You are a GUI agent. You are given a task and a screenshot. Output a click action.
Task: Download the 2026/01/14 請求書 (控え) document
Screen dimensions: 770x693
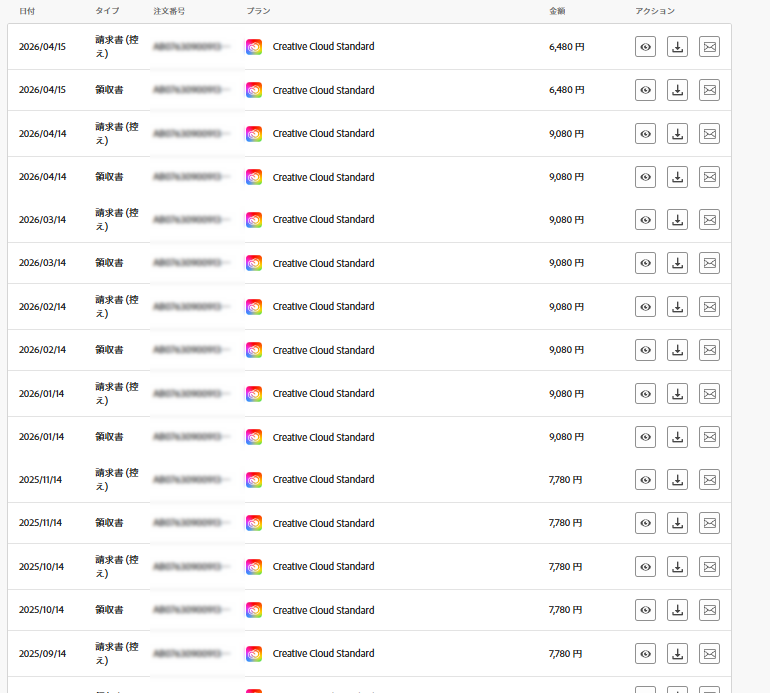pyautogui.click(x=677, y=393)
